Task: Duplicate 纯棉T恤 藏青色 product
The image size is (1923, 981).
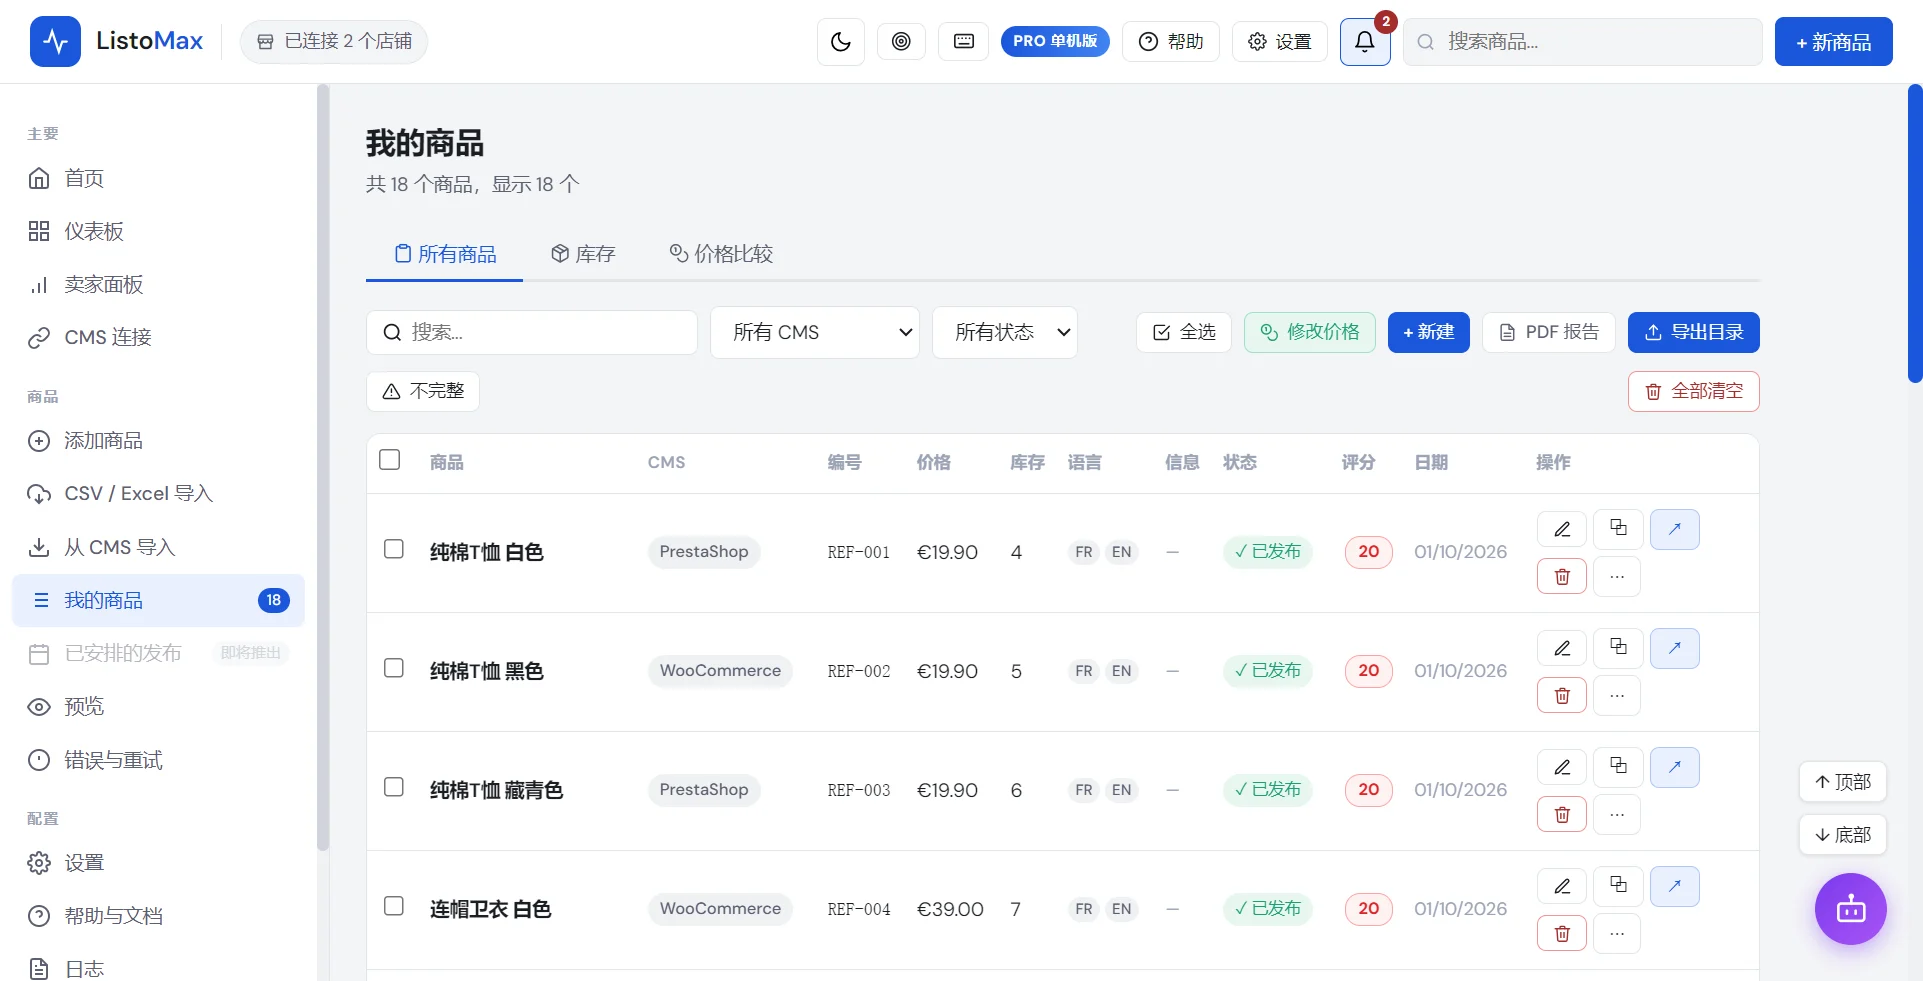Action: point(1618,767)
